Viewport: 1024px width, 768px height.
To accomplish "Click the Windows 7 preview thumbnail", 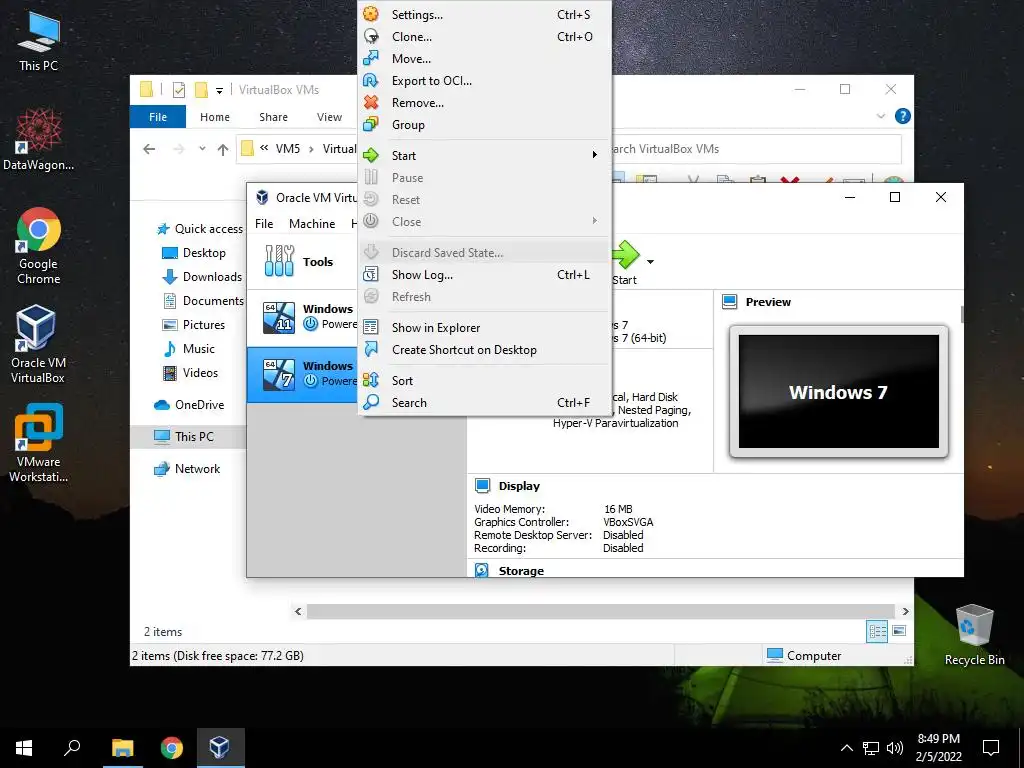I will 839,391.
